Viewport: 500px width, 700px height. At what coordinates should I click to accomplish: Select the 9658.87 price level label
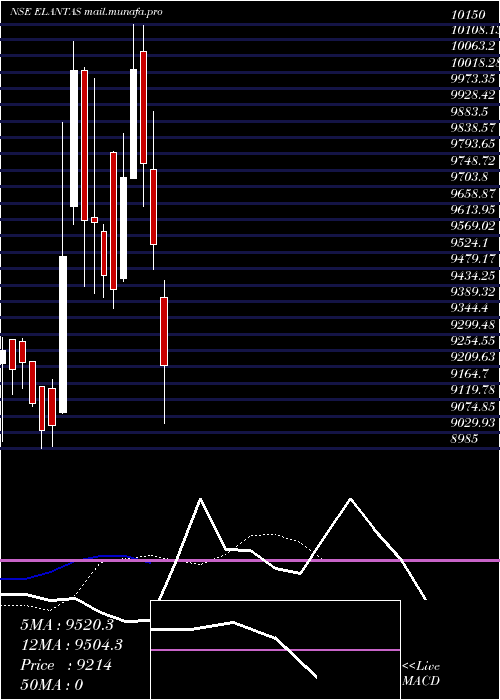tap(473, 193)
